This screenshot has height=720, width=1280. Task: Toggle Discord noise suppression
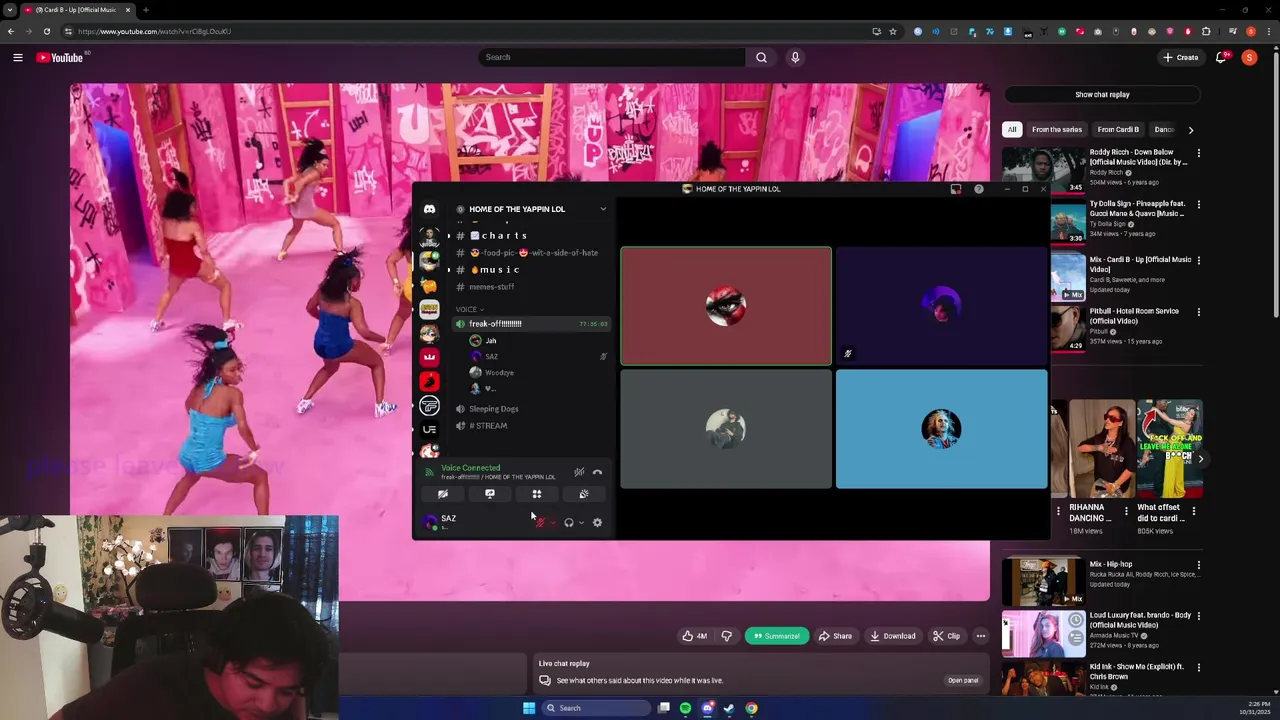(x=579, y=472)
